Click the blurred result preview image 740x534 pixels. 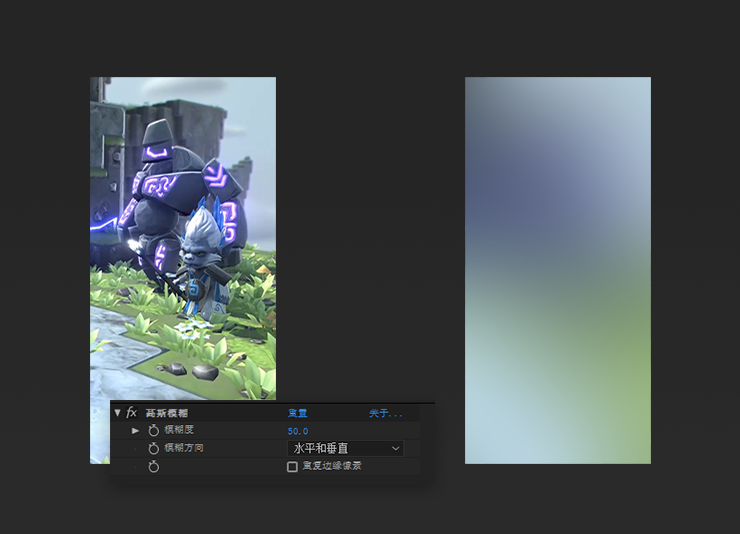(558, 270)
